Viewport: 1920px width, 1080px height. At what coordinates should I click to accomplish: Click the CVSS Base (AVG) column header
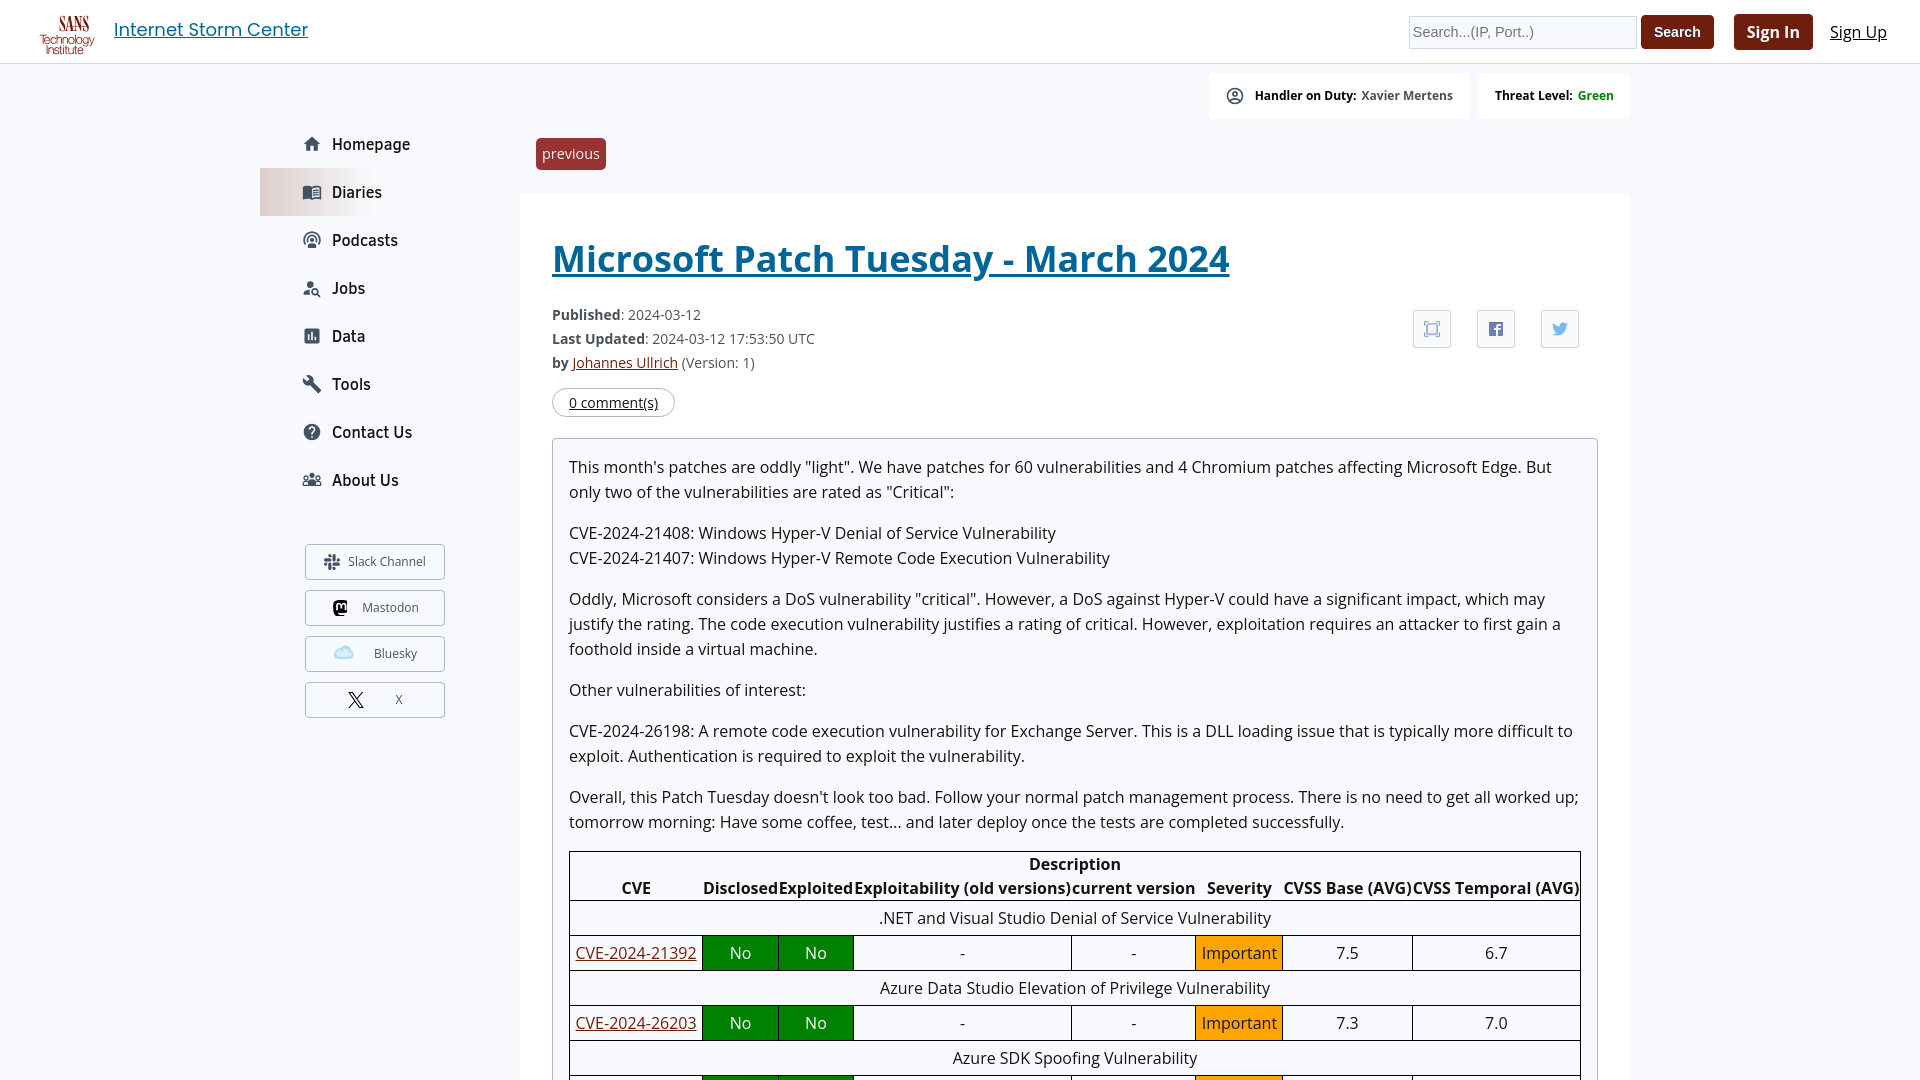(x=1347, y=888)
